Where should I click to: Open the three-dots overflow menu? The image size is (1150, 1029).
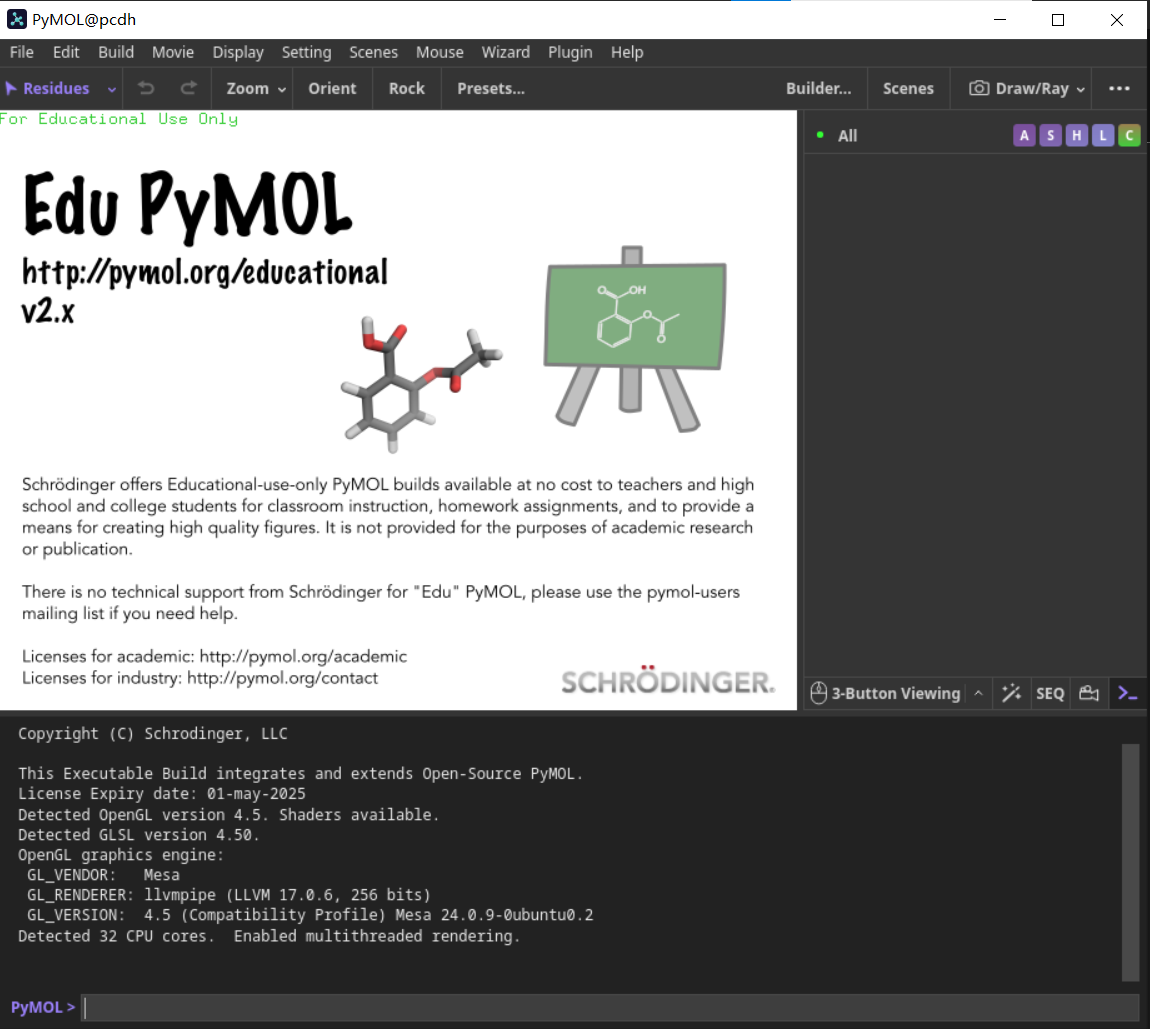coord(1119,88)
